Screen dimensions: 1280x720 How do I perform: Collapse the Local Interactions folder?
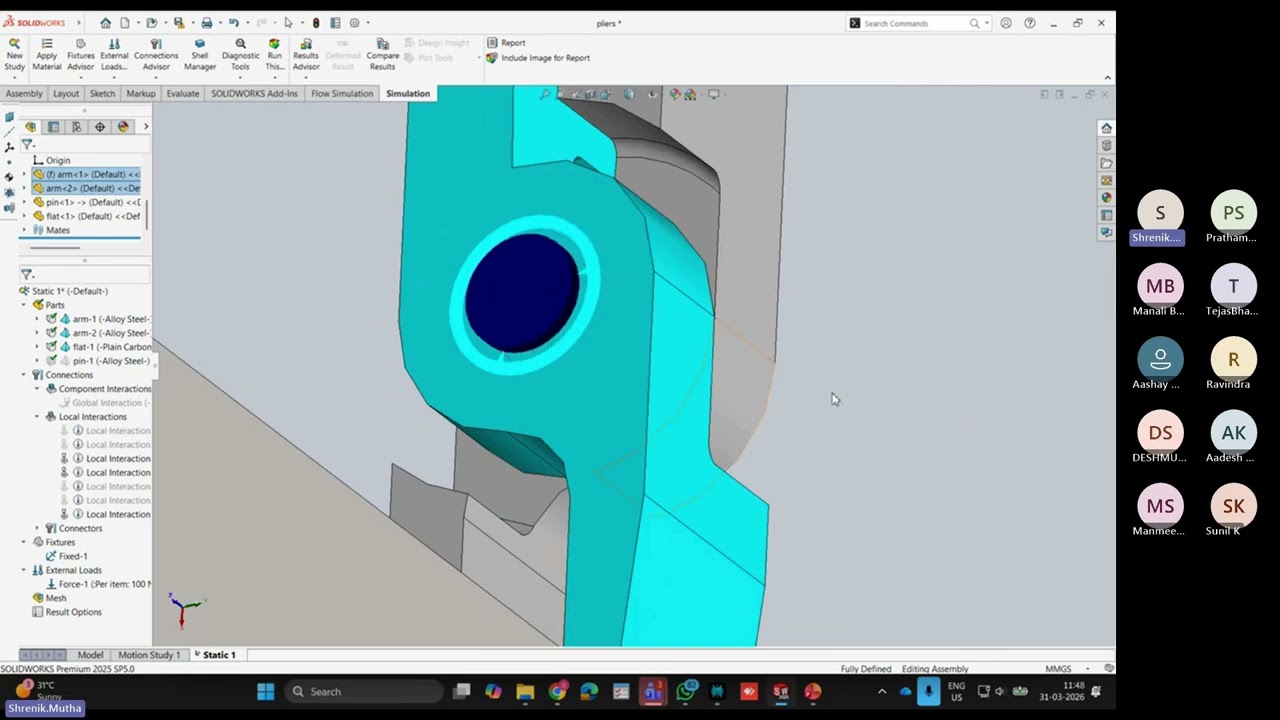point(38,417)
